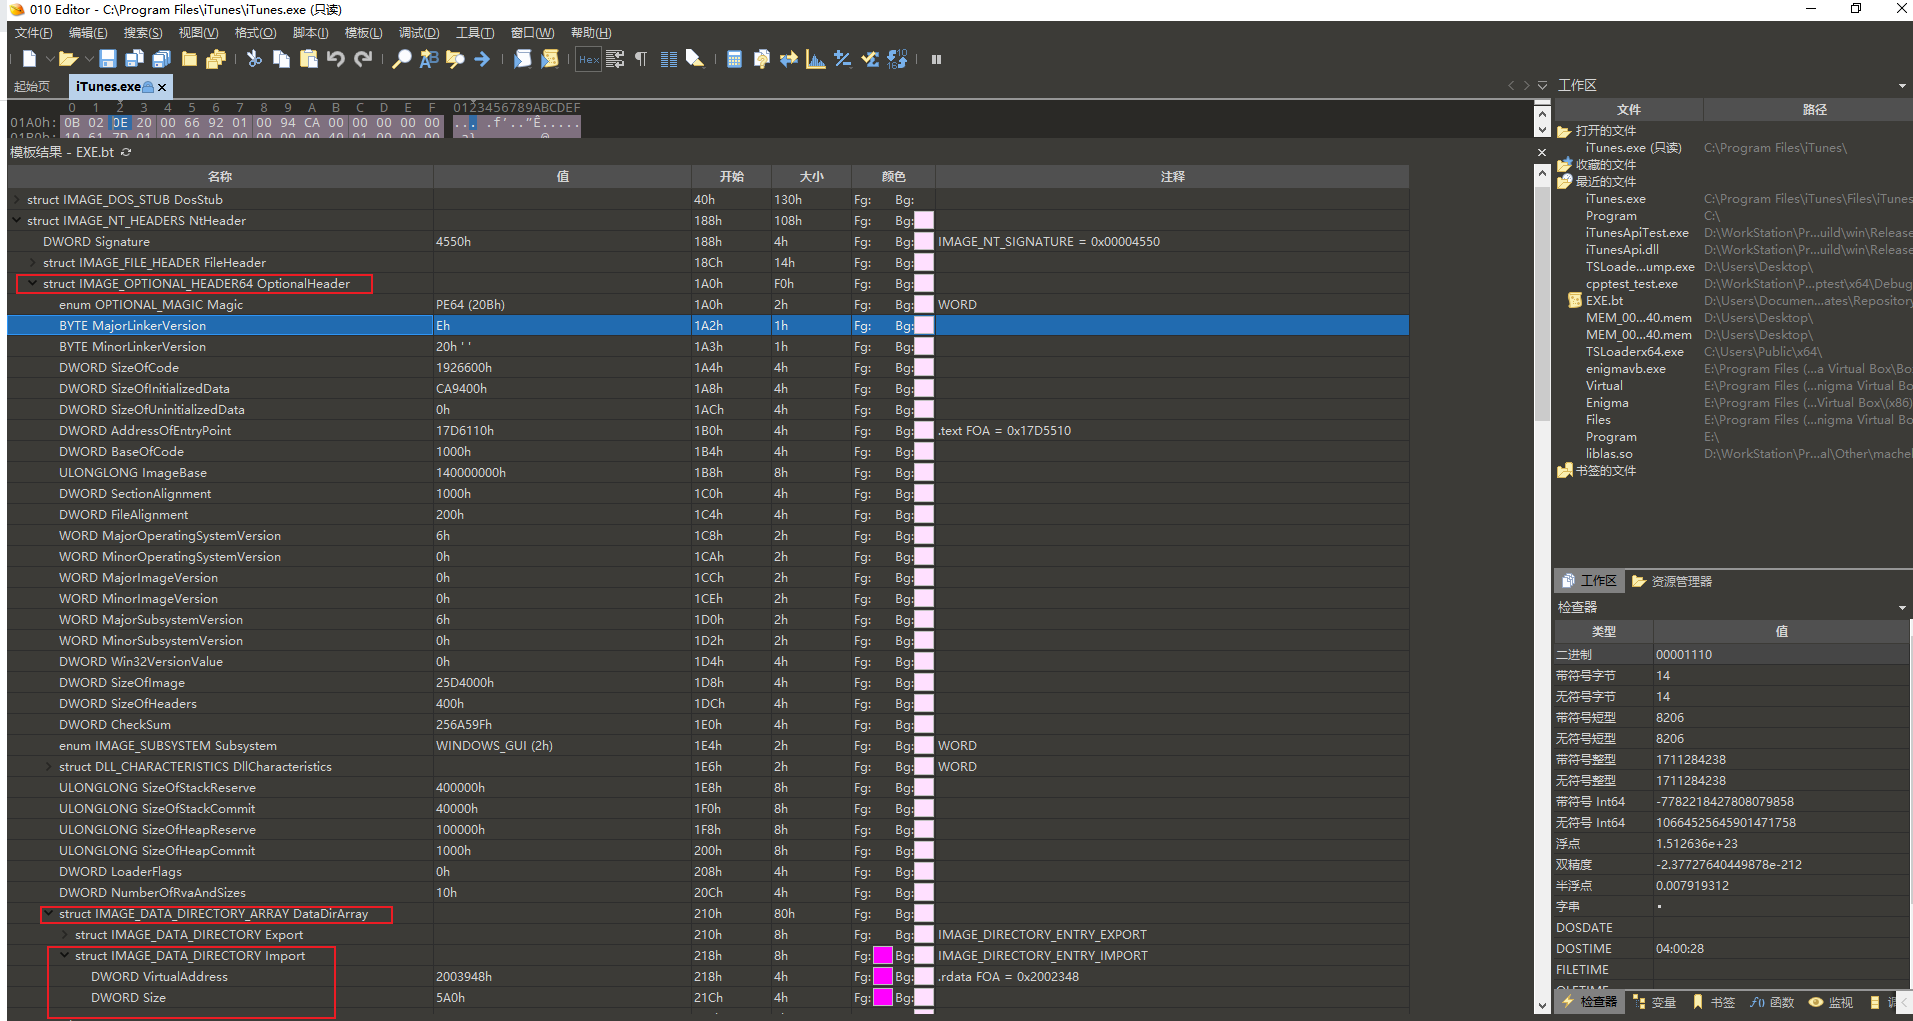The height and width of the screenshot is (1021, 1913).
Task: Undo the last edit
Action: point(336,59)
